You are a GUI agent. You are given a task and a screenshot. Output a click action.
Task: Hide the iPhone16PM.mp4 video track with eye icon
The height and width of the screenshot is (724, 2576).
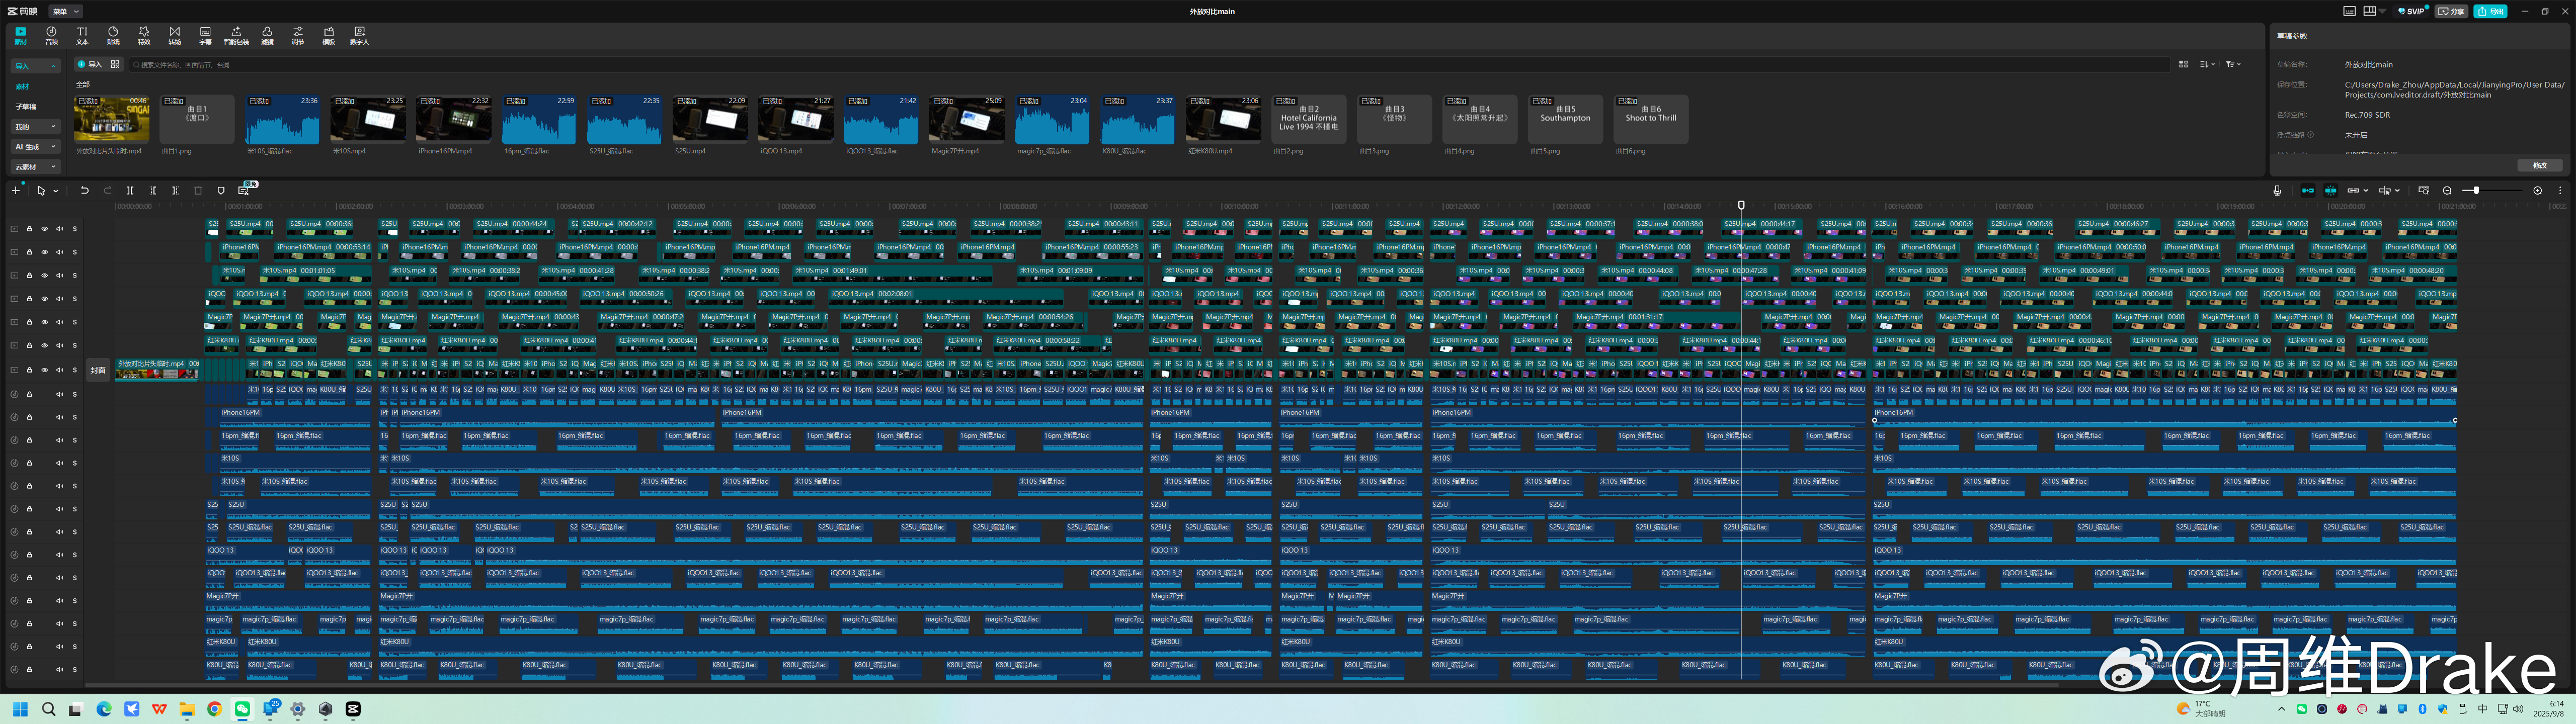(x=44, y=252)
